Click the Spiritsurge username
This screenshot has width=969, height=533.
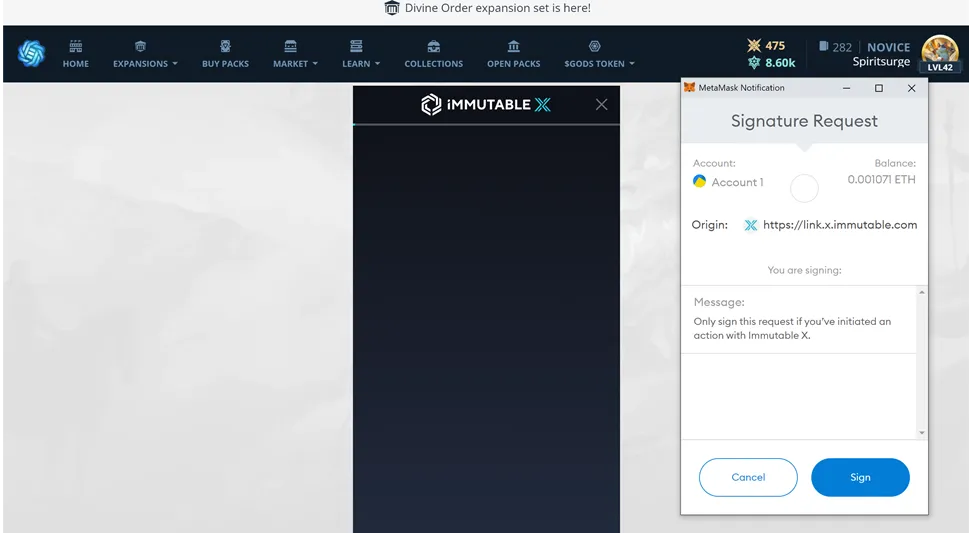point(881,62)
